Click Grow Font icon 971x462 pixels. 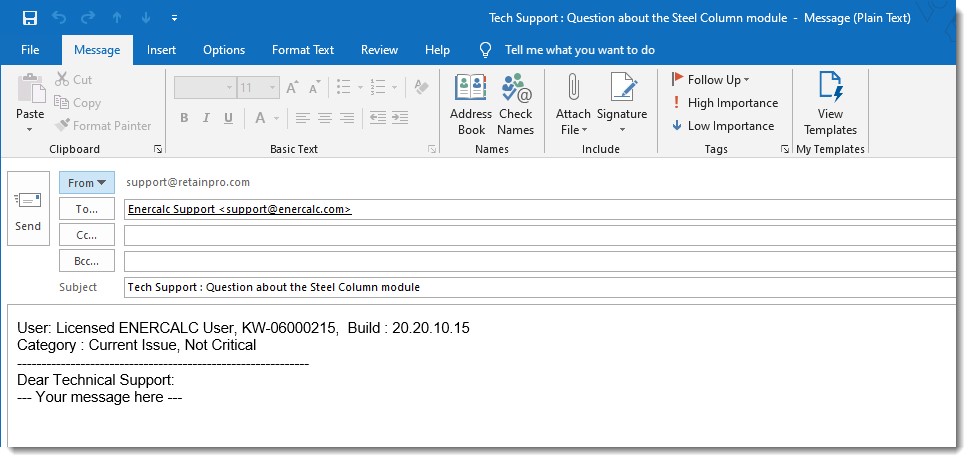[x=292, y=88]
